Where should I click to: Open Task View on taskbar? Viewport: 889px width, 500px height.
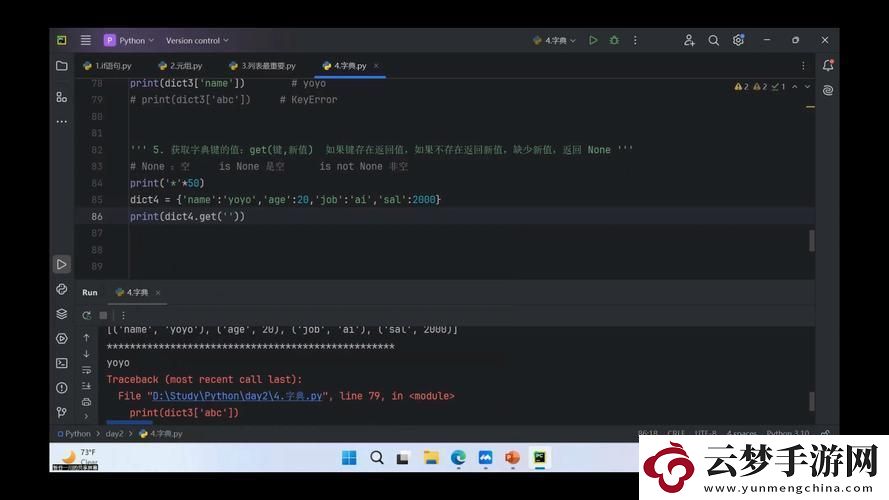click(x=403, y=457)
